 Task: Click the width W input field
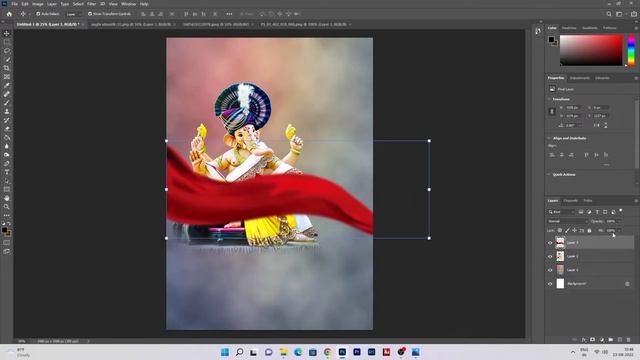click(x=573, y=107)
